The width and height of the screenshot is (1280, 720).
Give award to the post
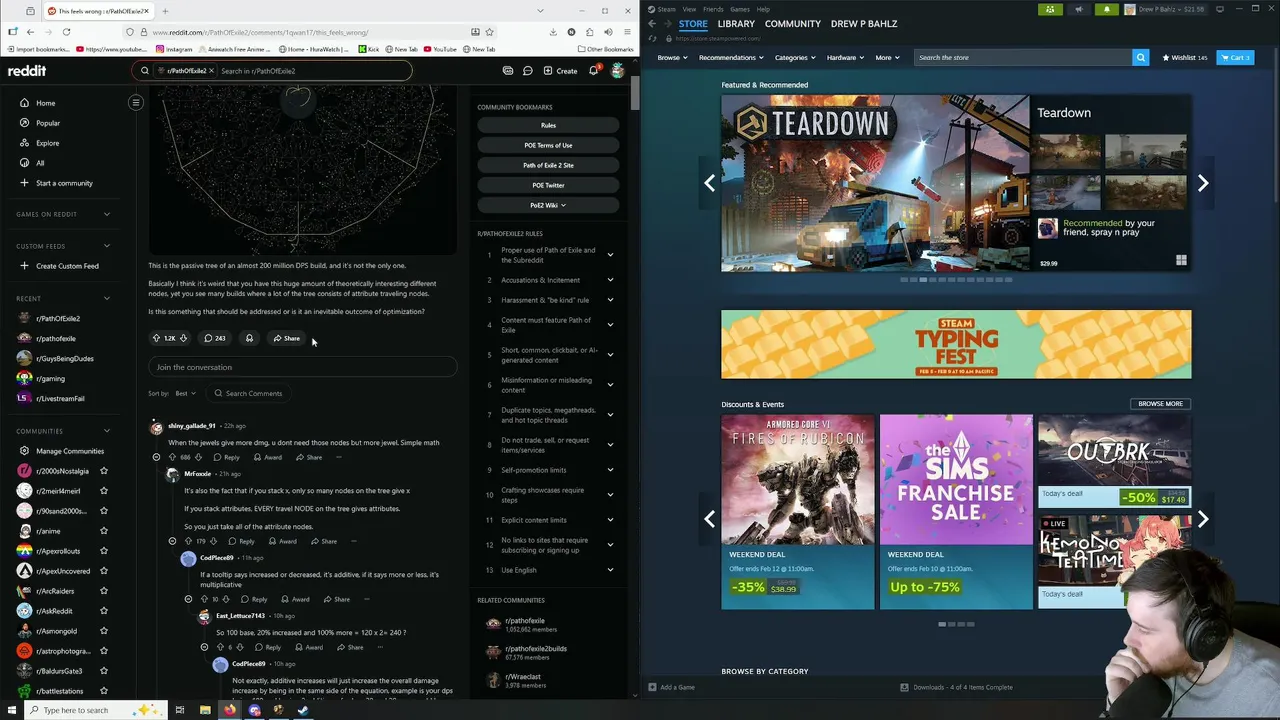pyautogui.click(x=249, y=338)
